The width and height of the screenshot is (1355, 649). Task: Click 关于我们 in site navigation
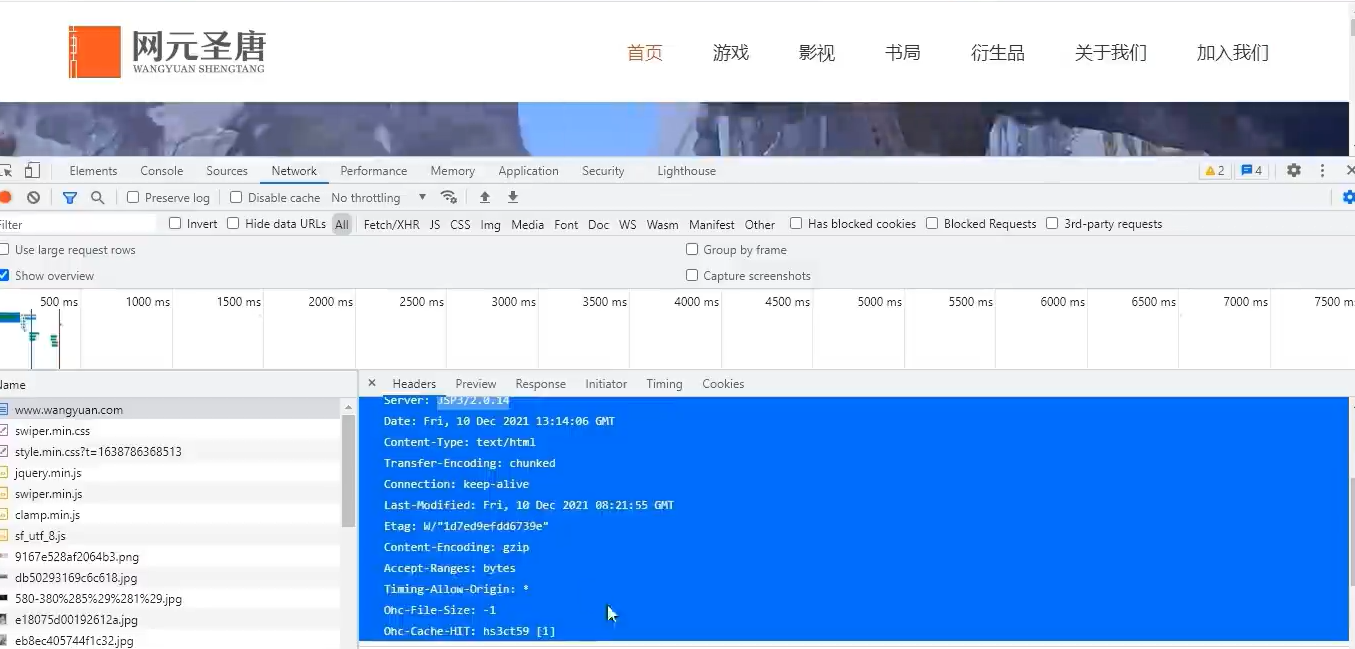pos(1110,53)
